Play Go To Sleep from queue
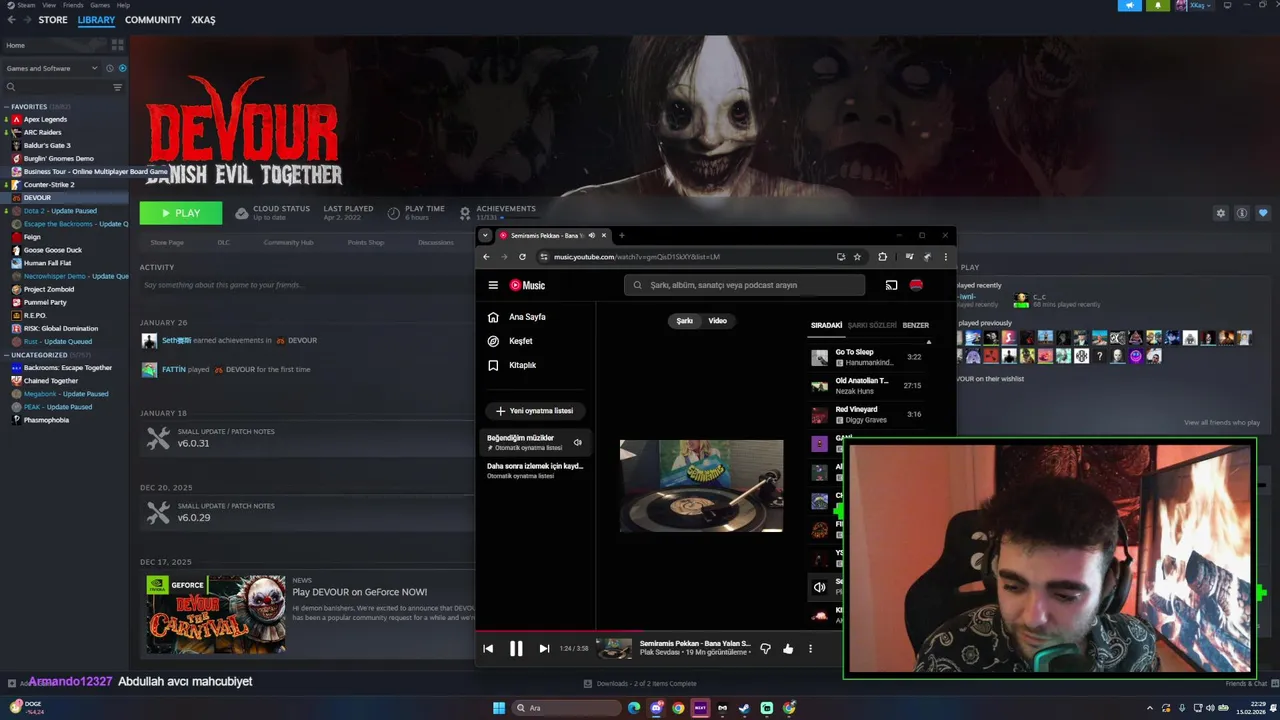 868,357
